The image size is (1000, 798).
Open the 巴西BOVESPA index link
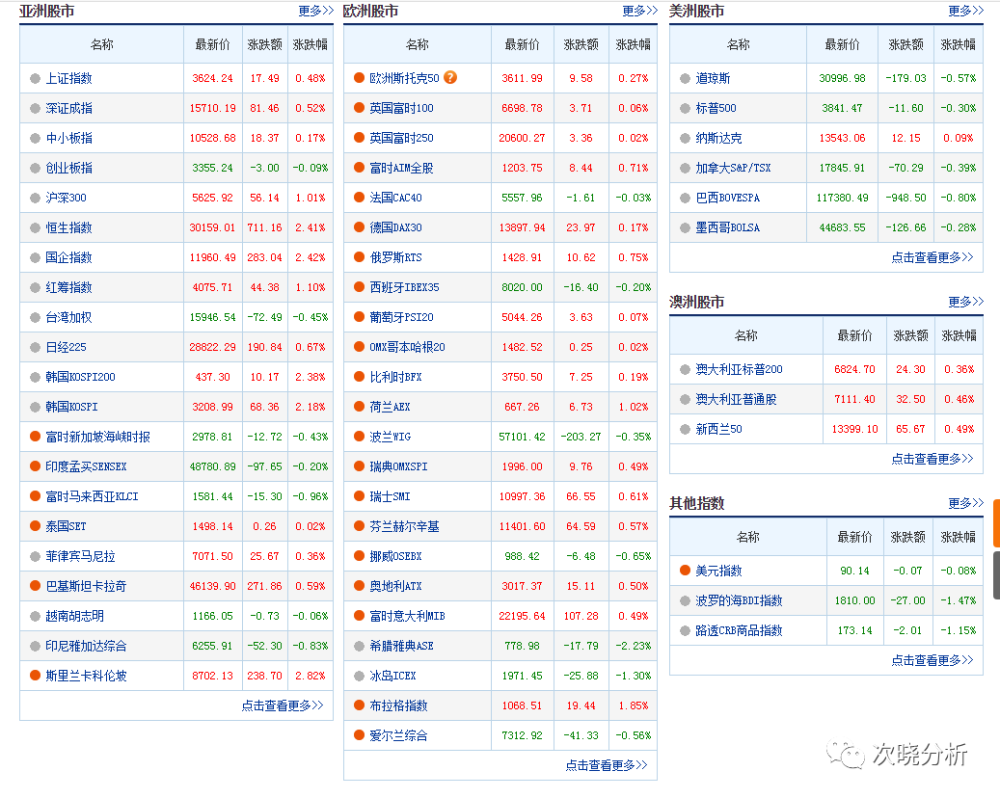[728, 198]
